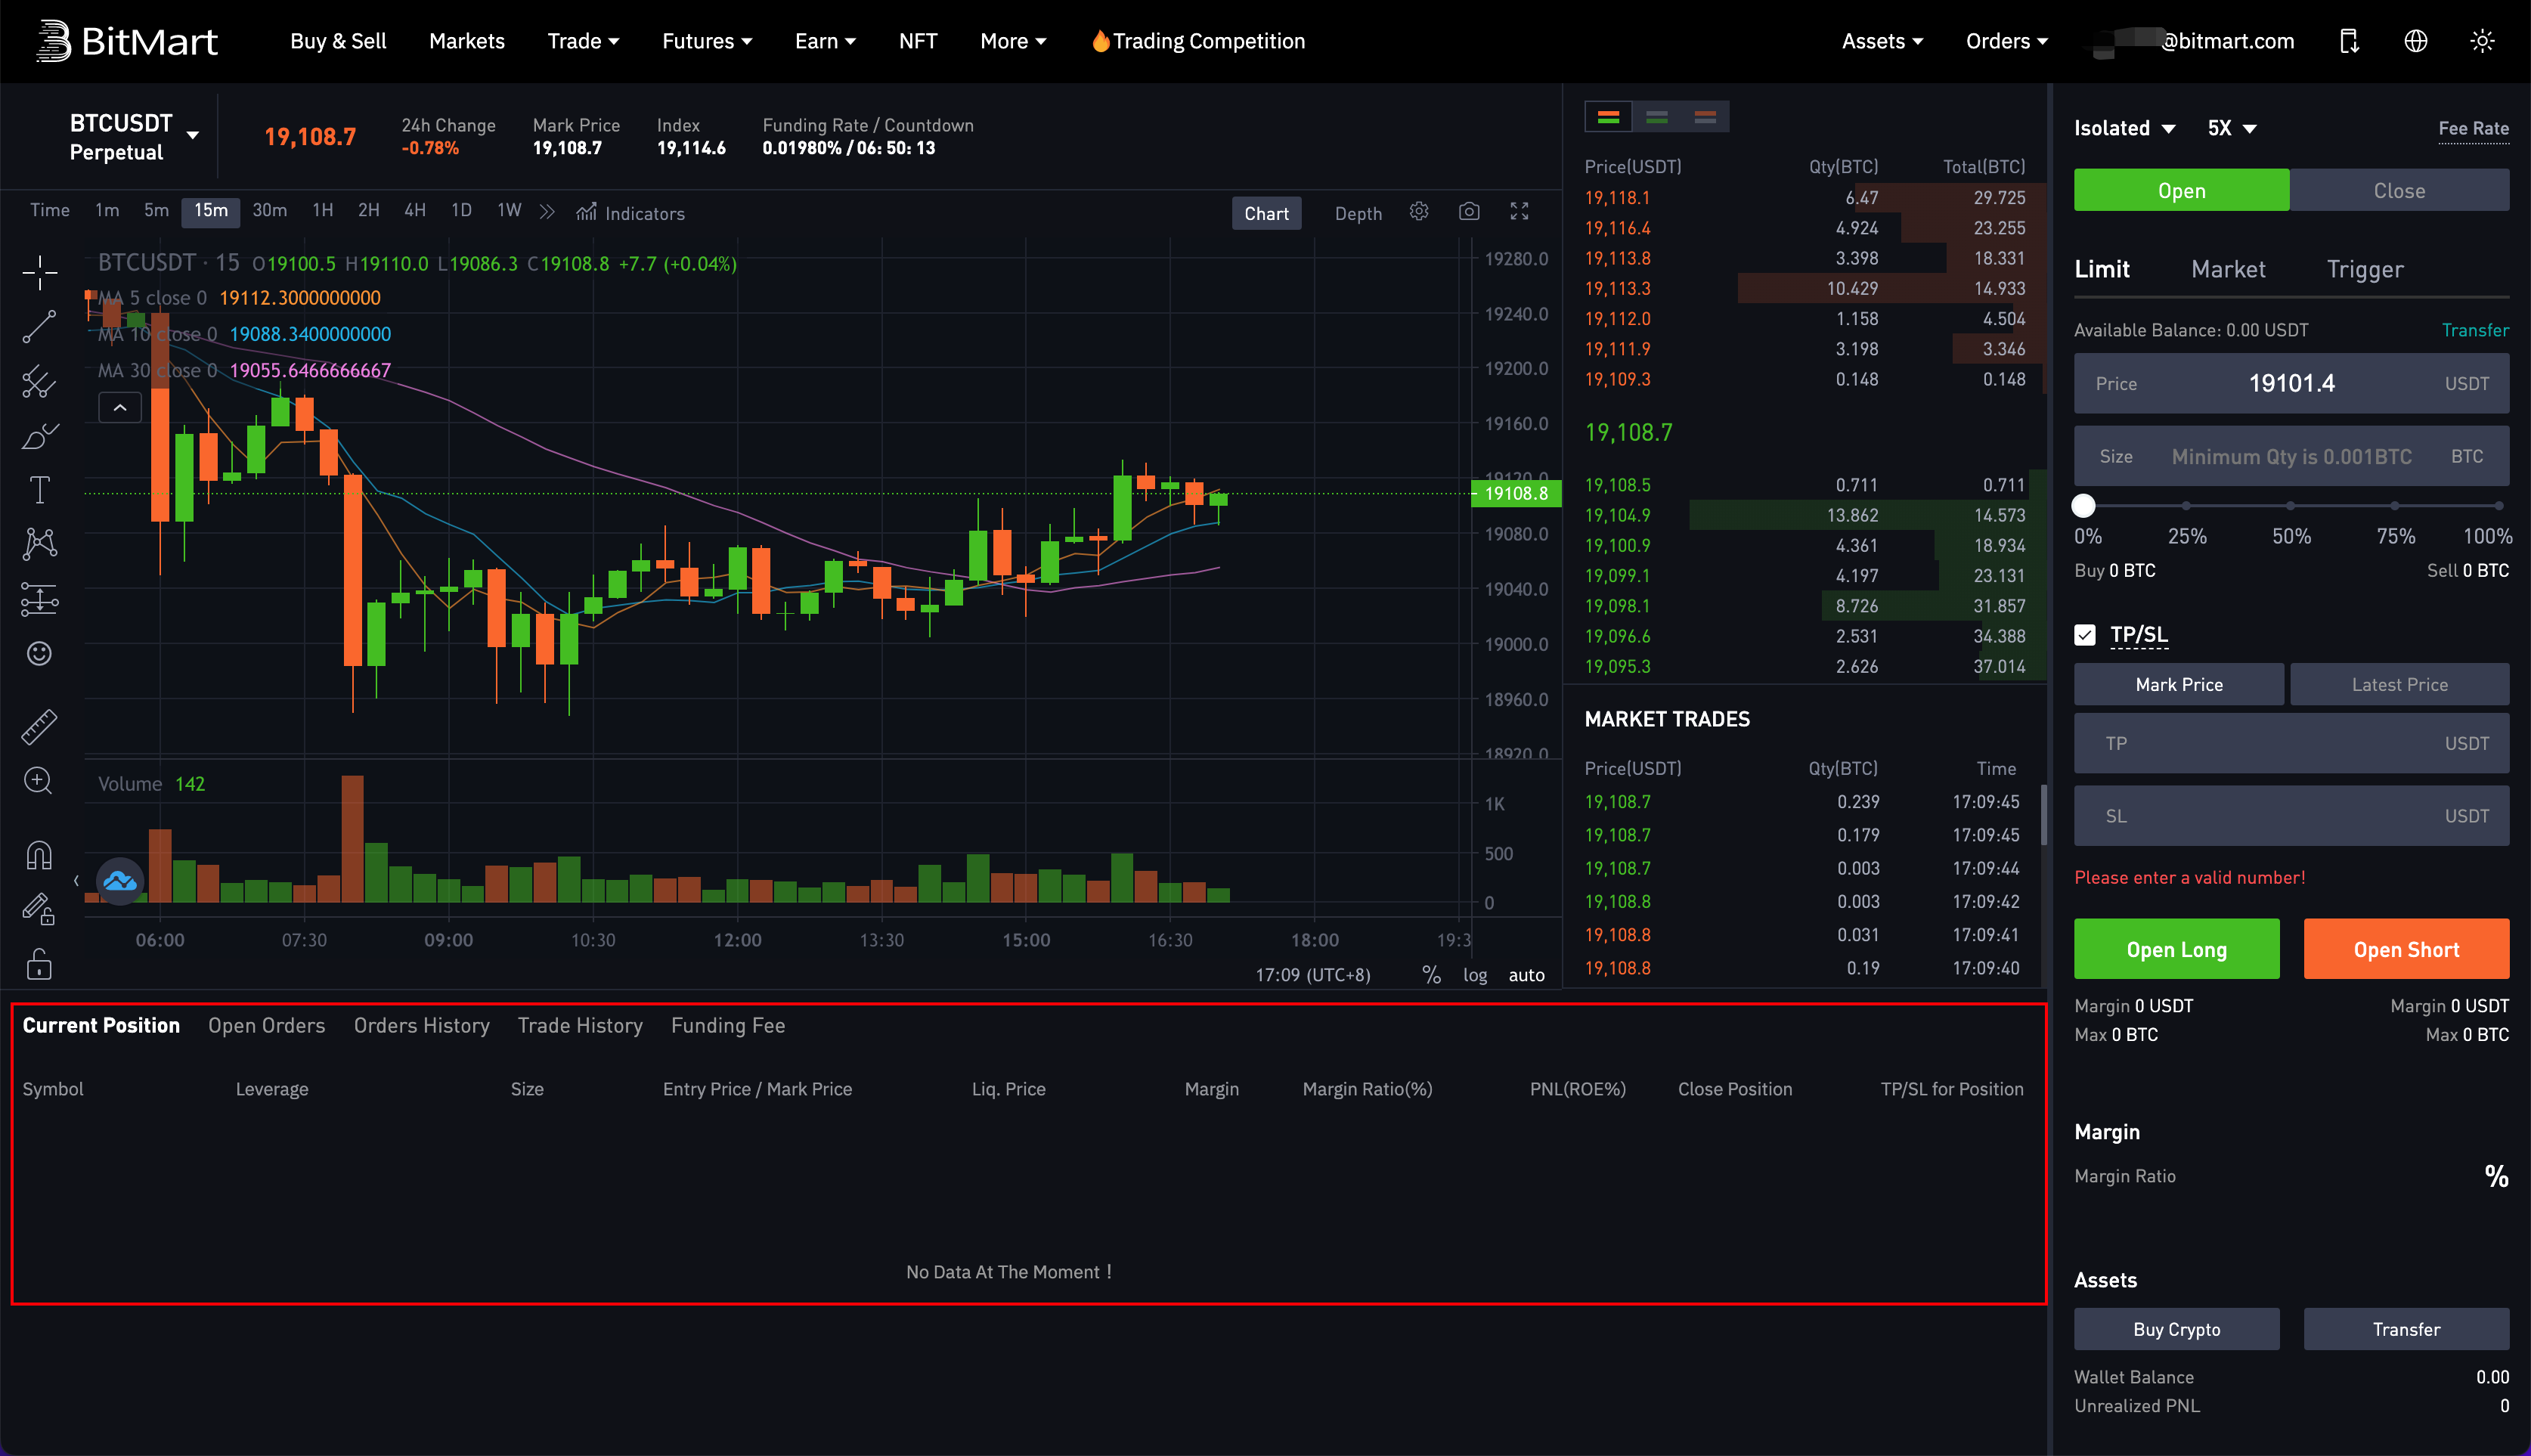Select the pitchfork drawing tool
Screen dimensions: 2531x1456
coord(39,381)
